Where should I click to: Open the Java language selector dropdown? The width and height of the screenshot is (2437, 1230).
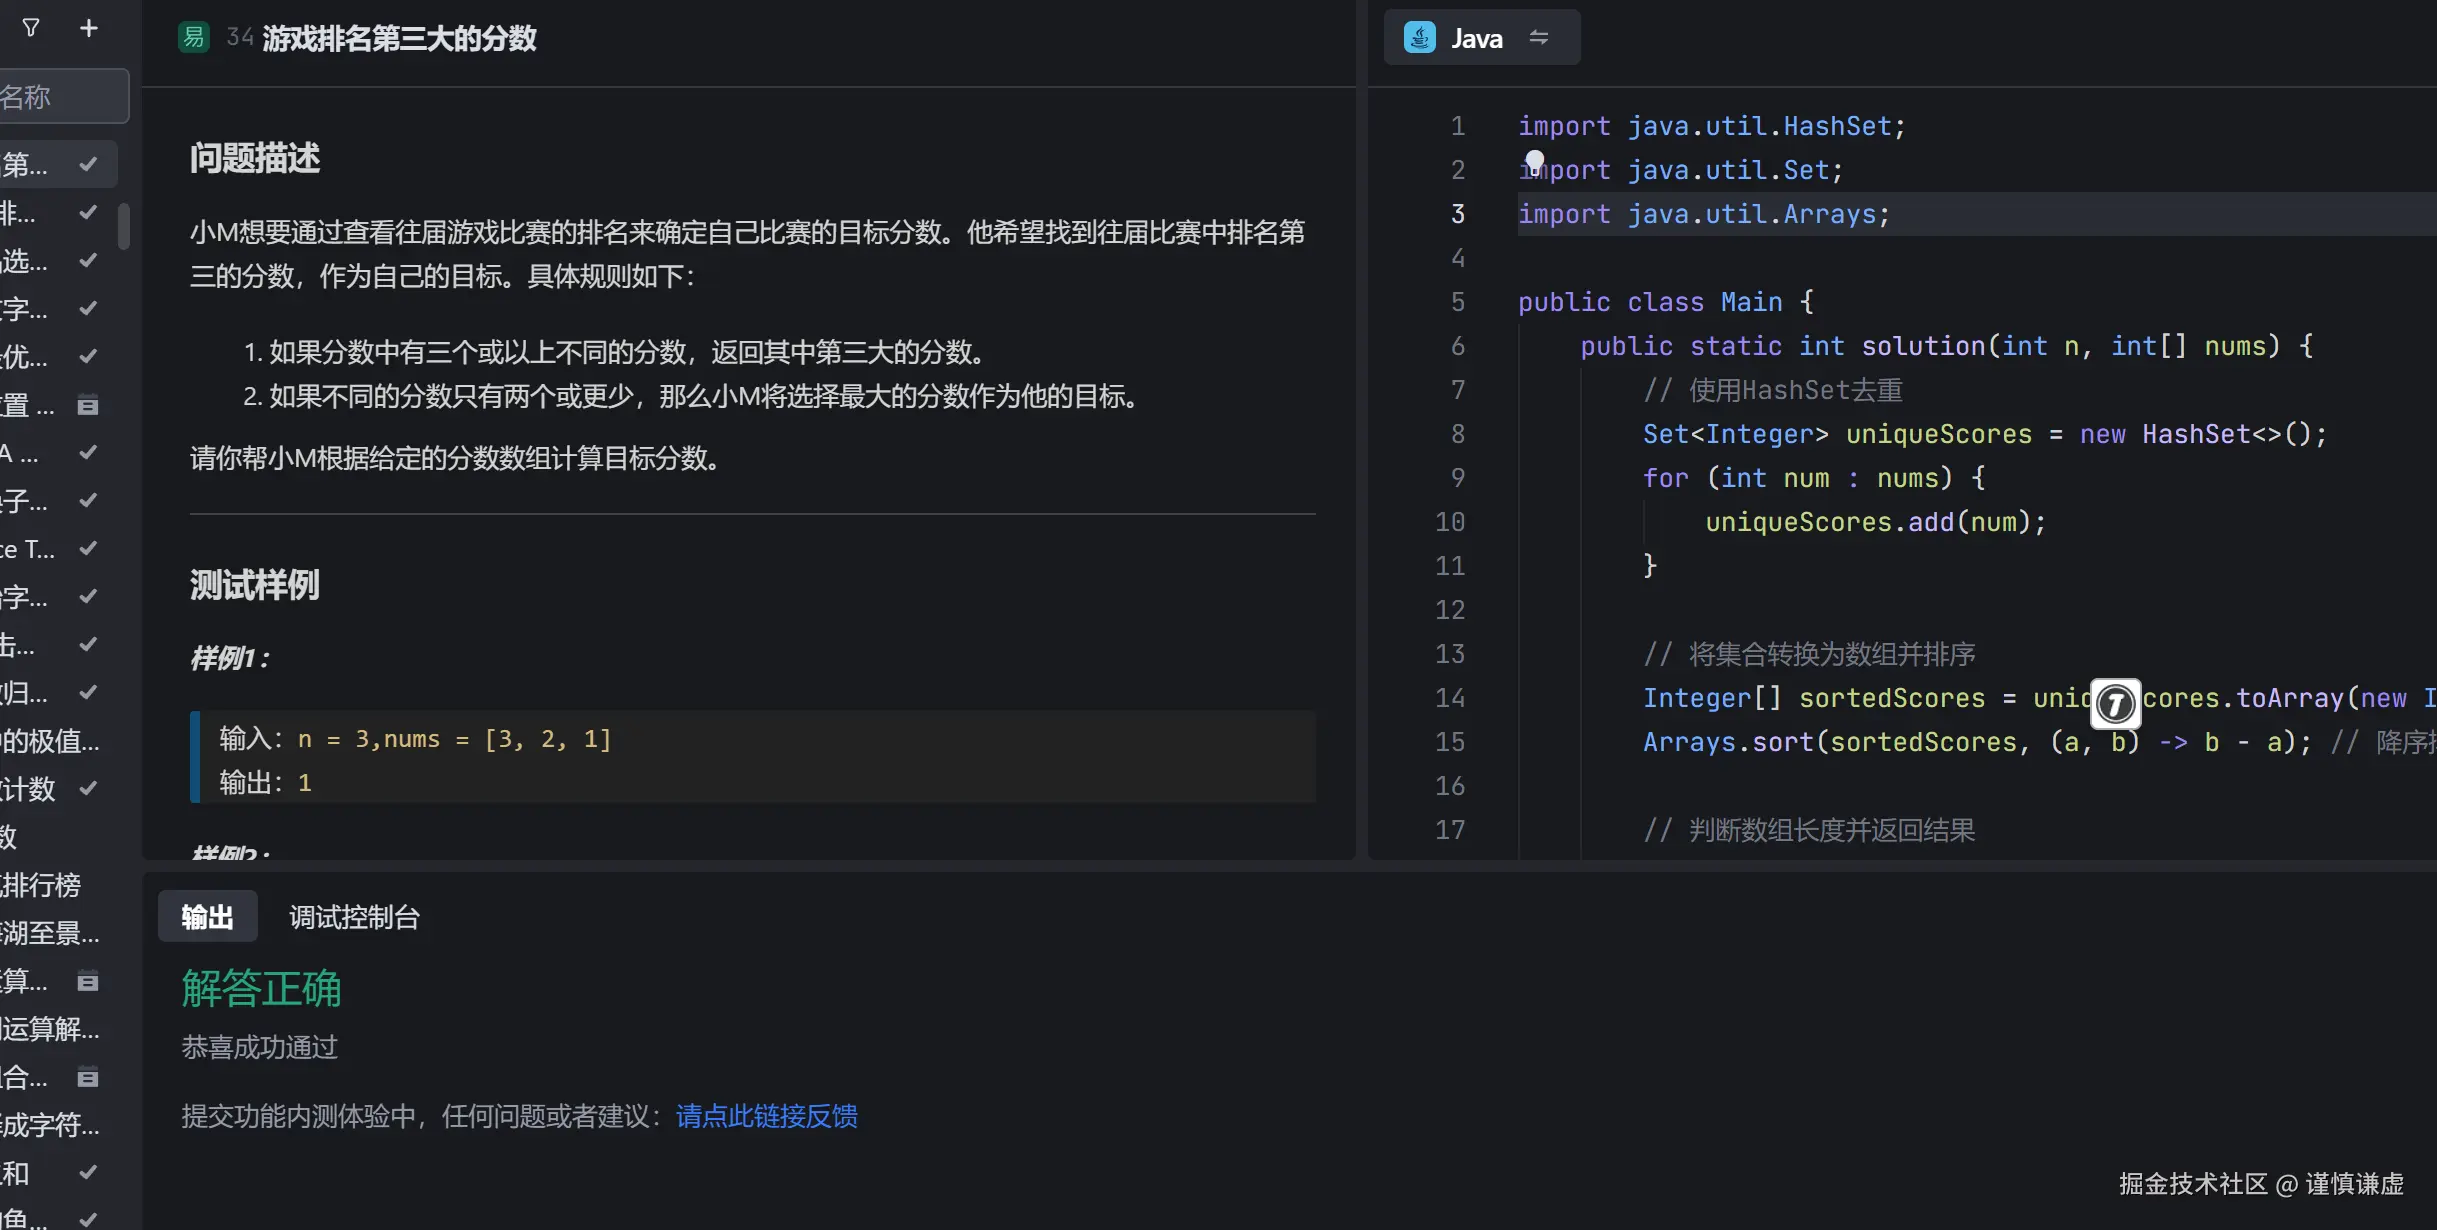[1480, 37]
